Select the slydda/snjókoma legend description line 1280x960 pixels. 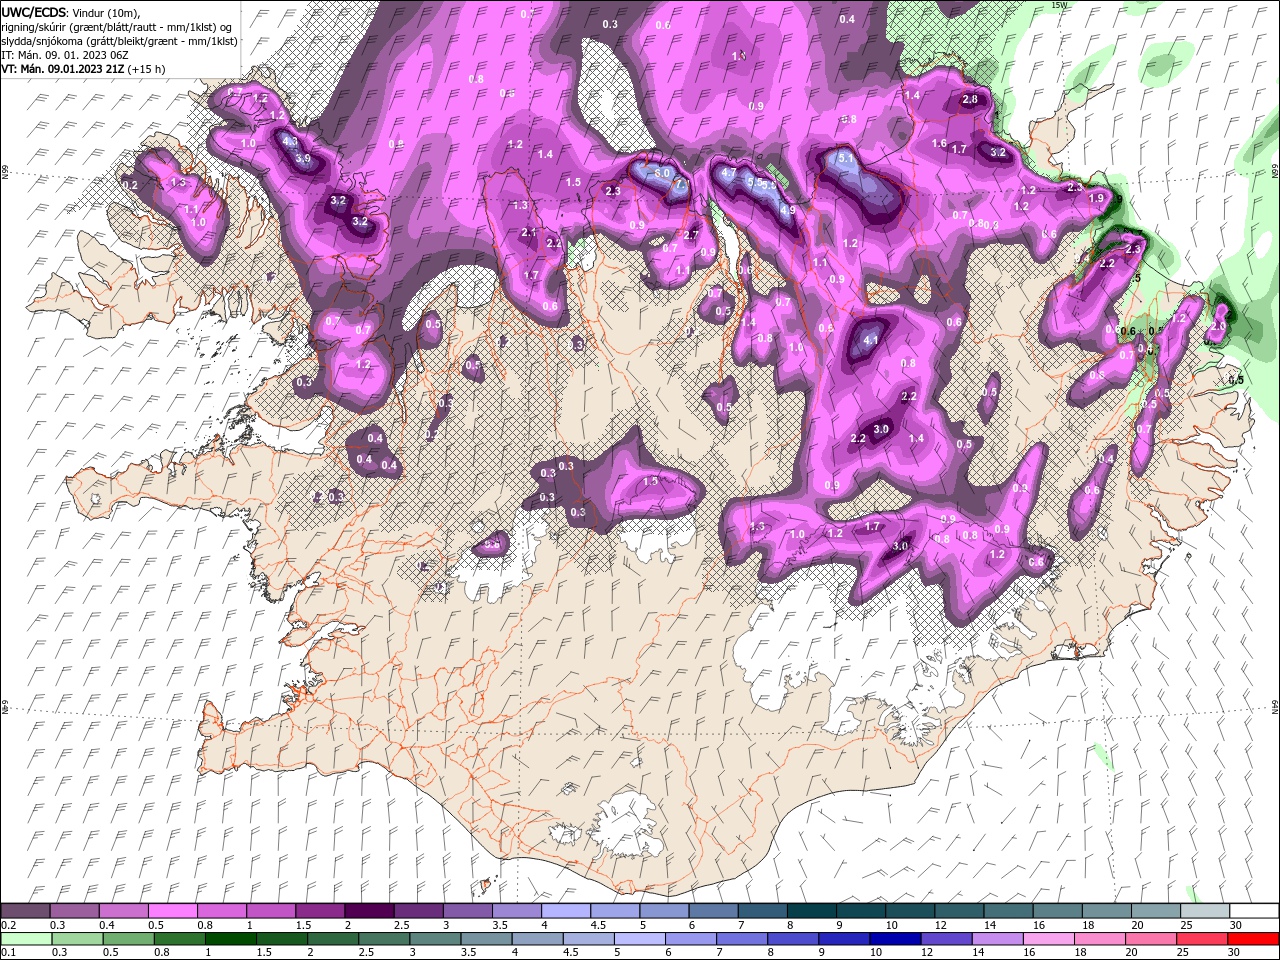click(x=120, y=41)
